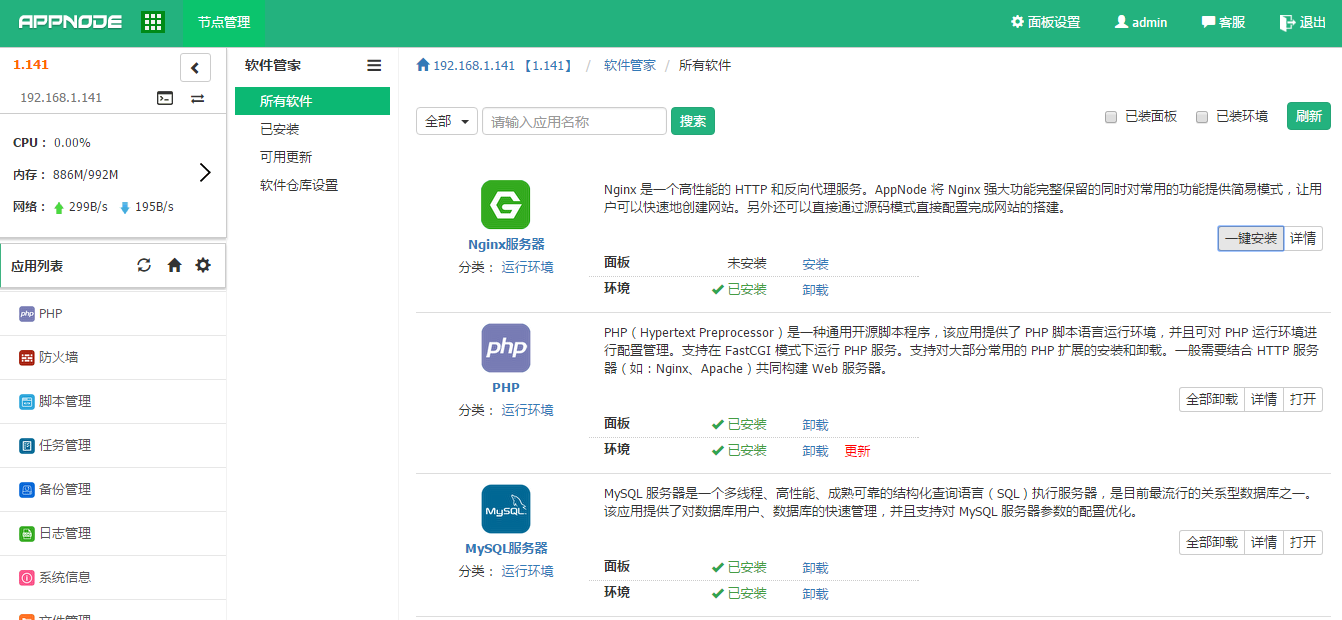1342x620 pixels.
Task: Open 防火墙 in the application list
Action: pos(113,358)
